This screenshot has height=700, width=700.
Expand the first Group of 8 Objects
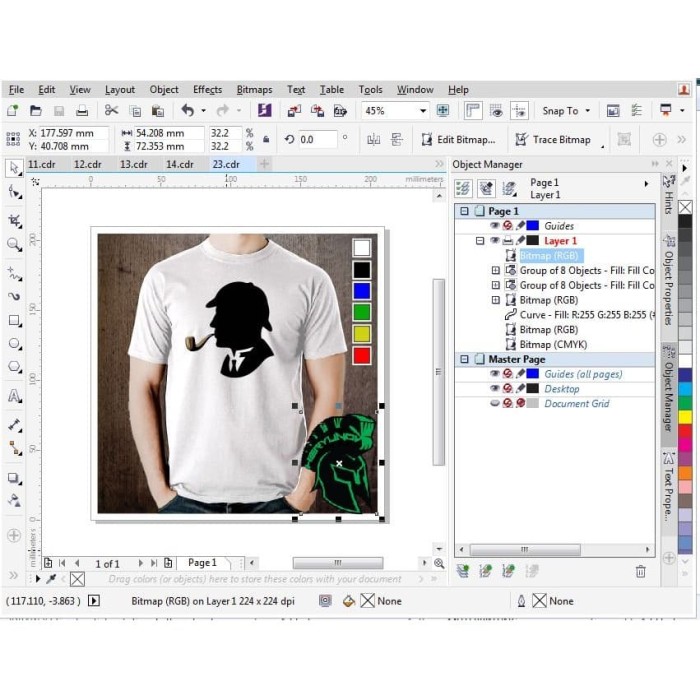pos(496,271)
